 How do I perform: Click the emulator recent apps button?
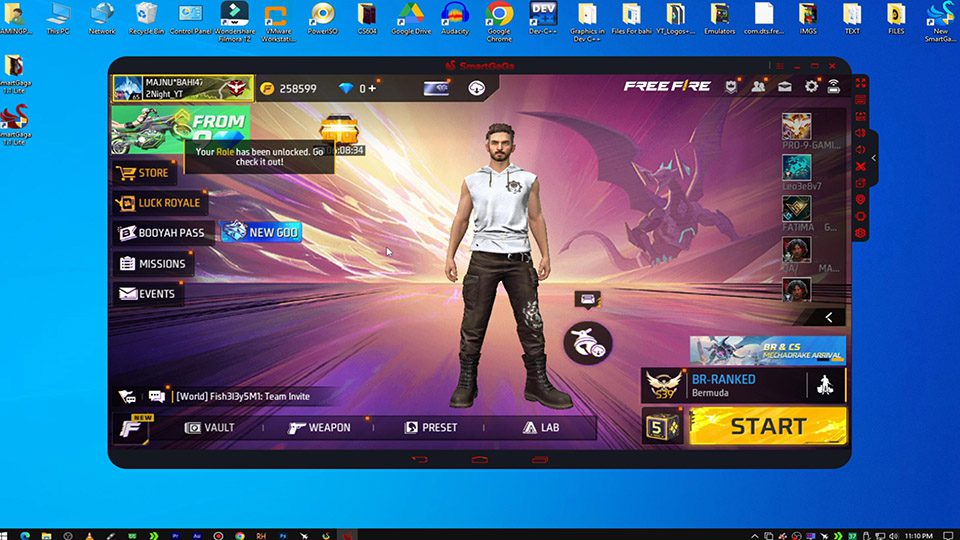(539, 459)
